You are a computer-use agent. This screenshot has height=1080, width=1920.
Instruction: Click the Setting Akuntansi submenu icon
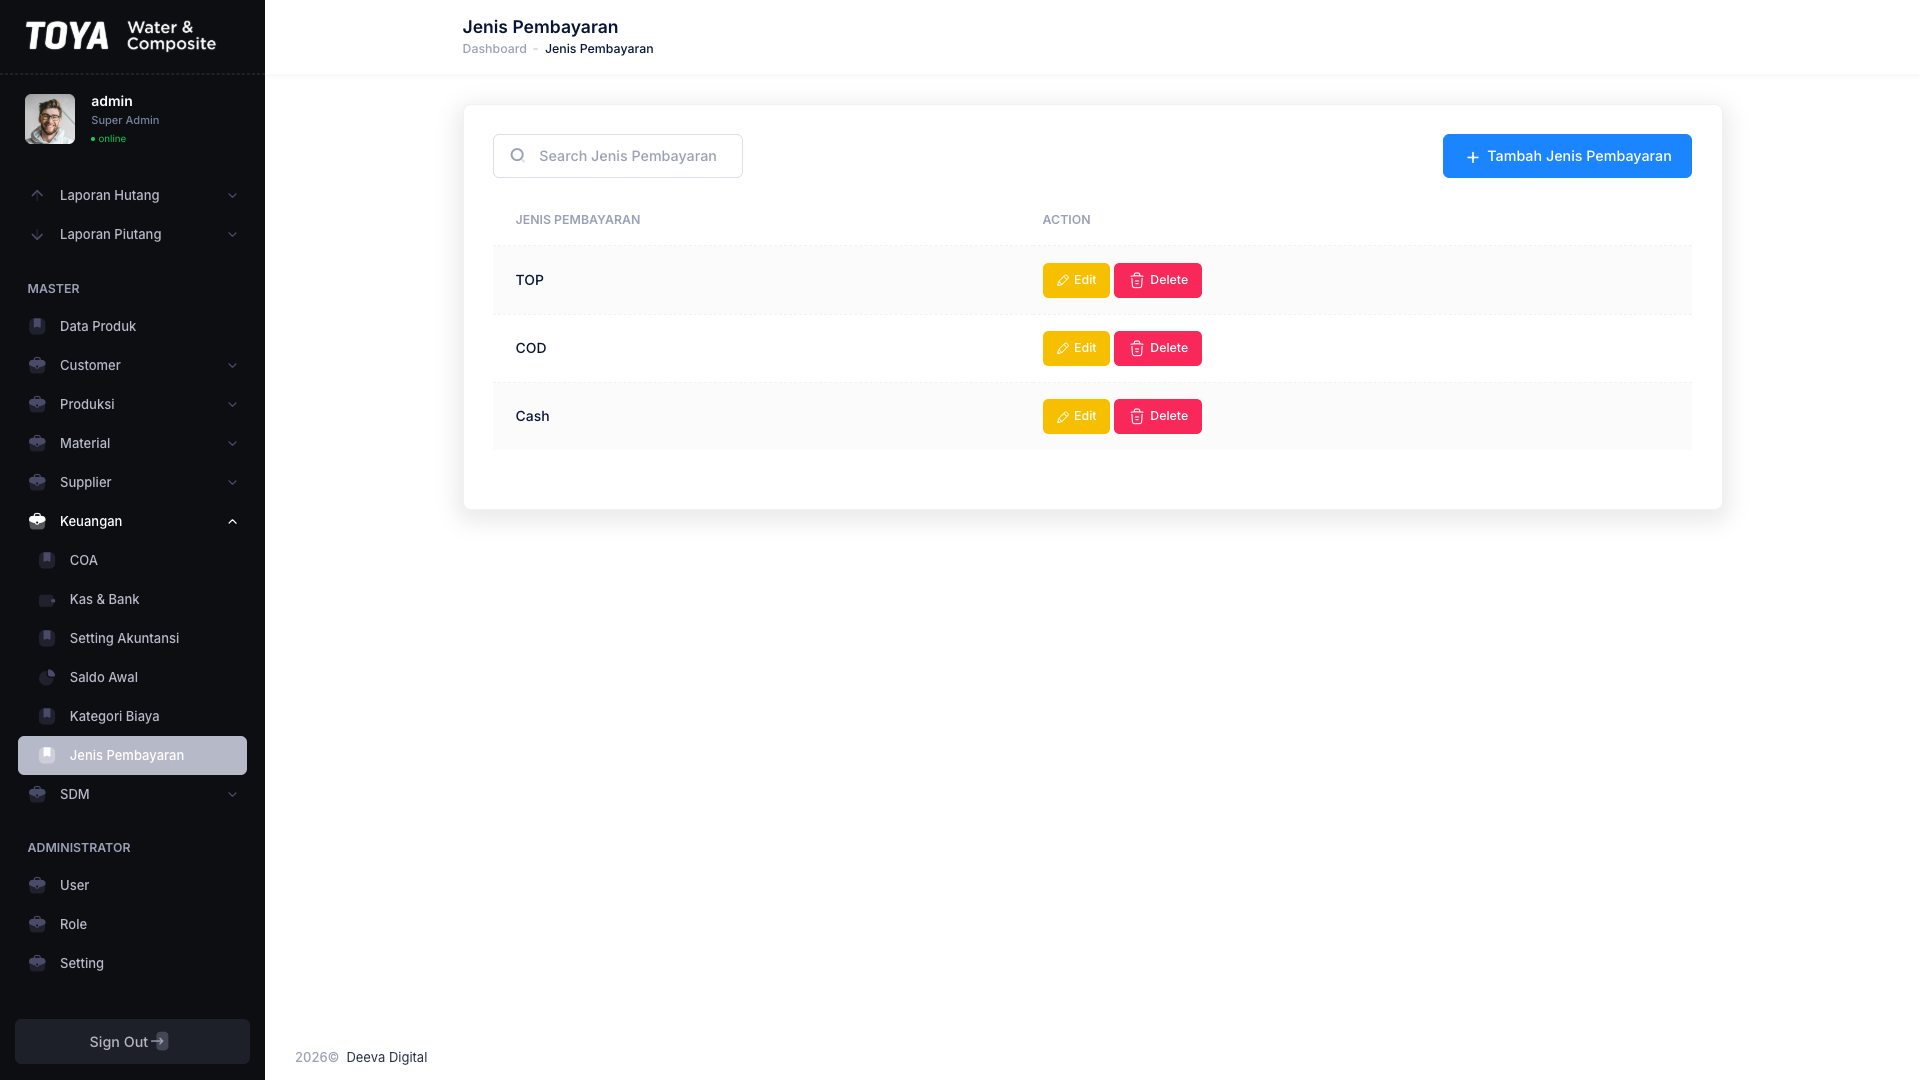pos(47,638)
